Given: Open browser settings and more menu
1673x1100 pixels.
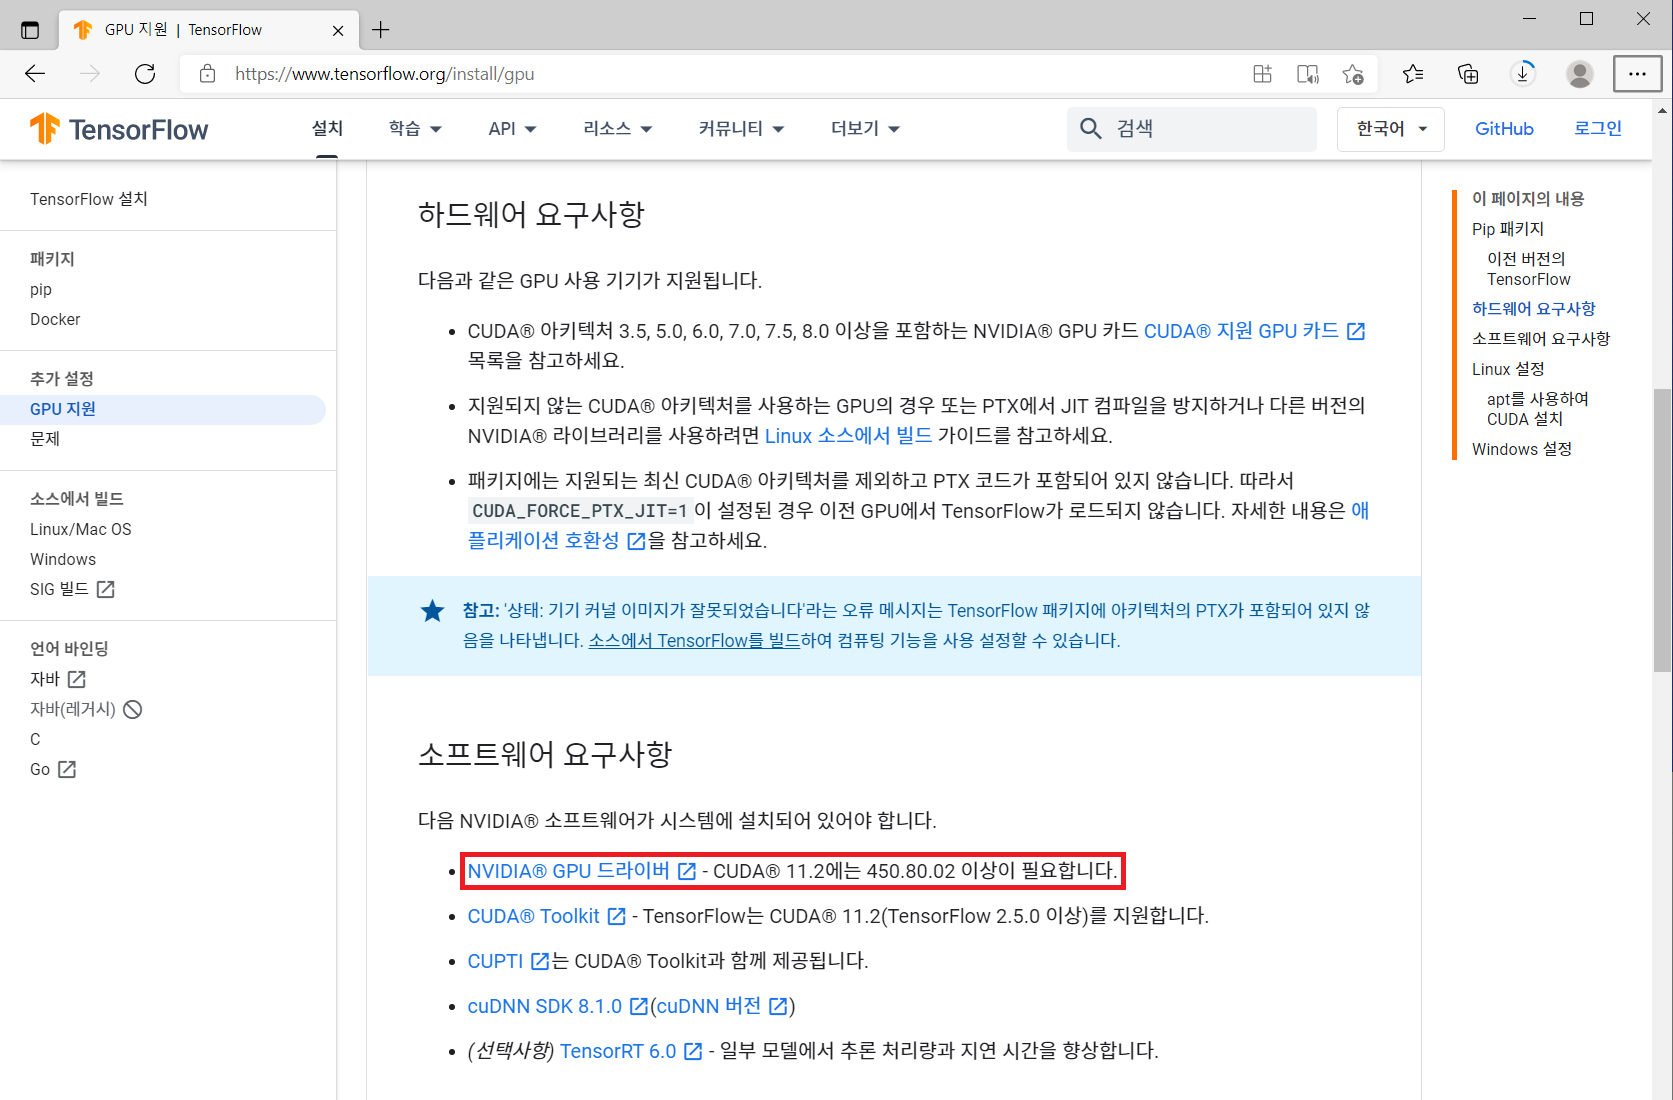Looking at the screenshot, I should coord(1637,74).
